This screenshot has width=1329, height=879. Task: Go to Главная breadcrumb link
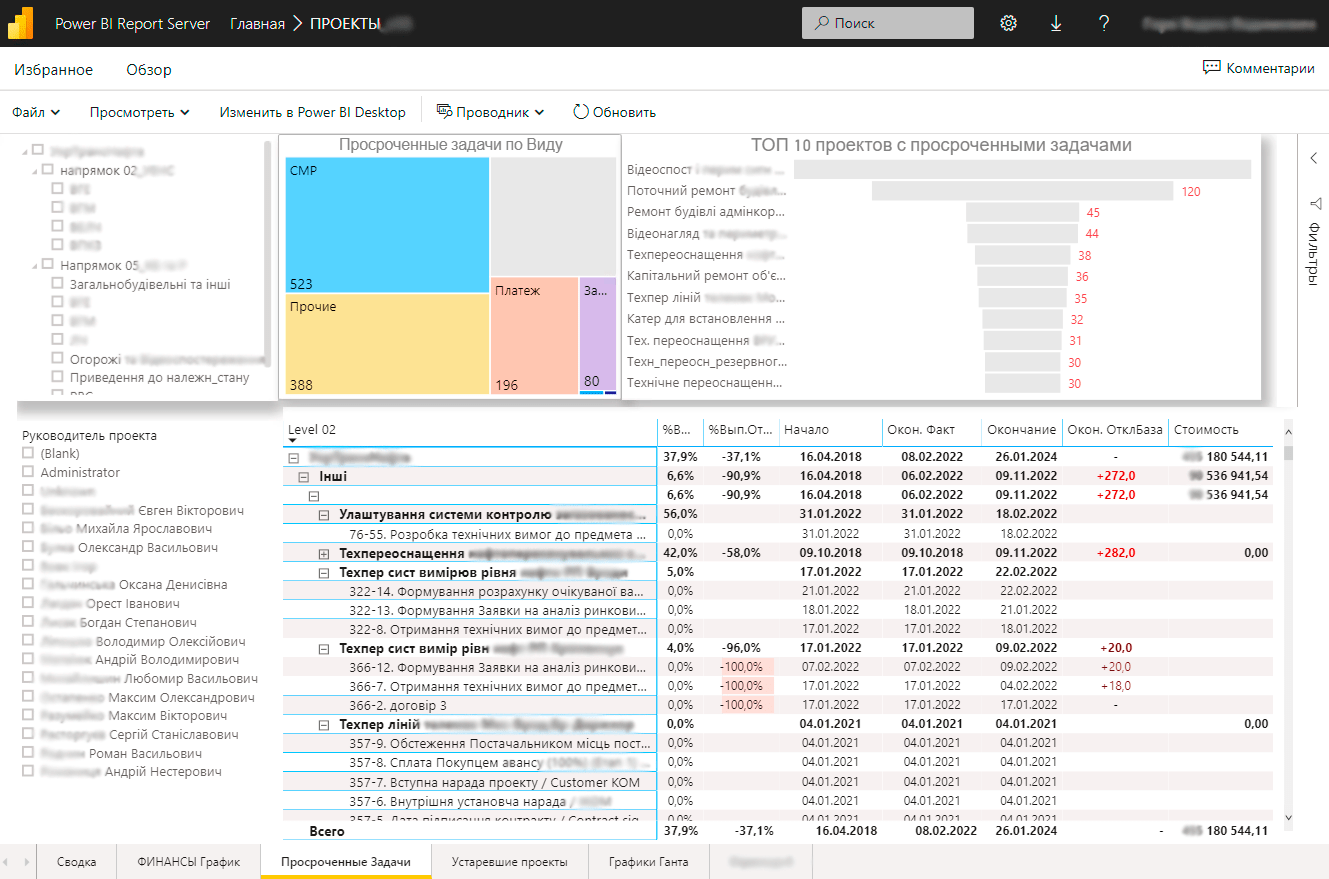257,23
